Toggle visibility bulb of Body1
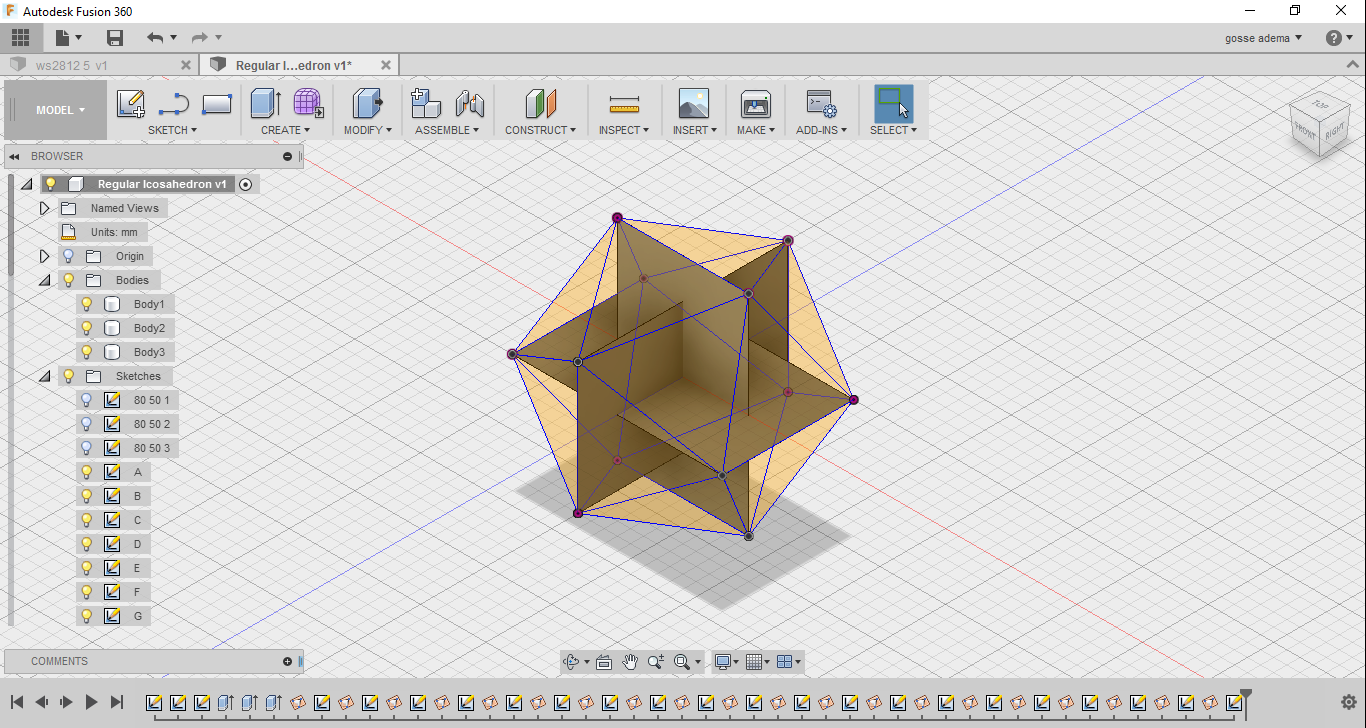1366x728 pixels. click(x=87, y=304)
